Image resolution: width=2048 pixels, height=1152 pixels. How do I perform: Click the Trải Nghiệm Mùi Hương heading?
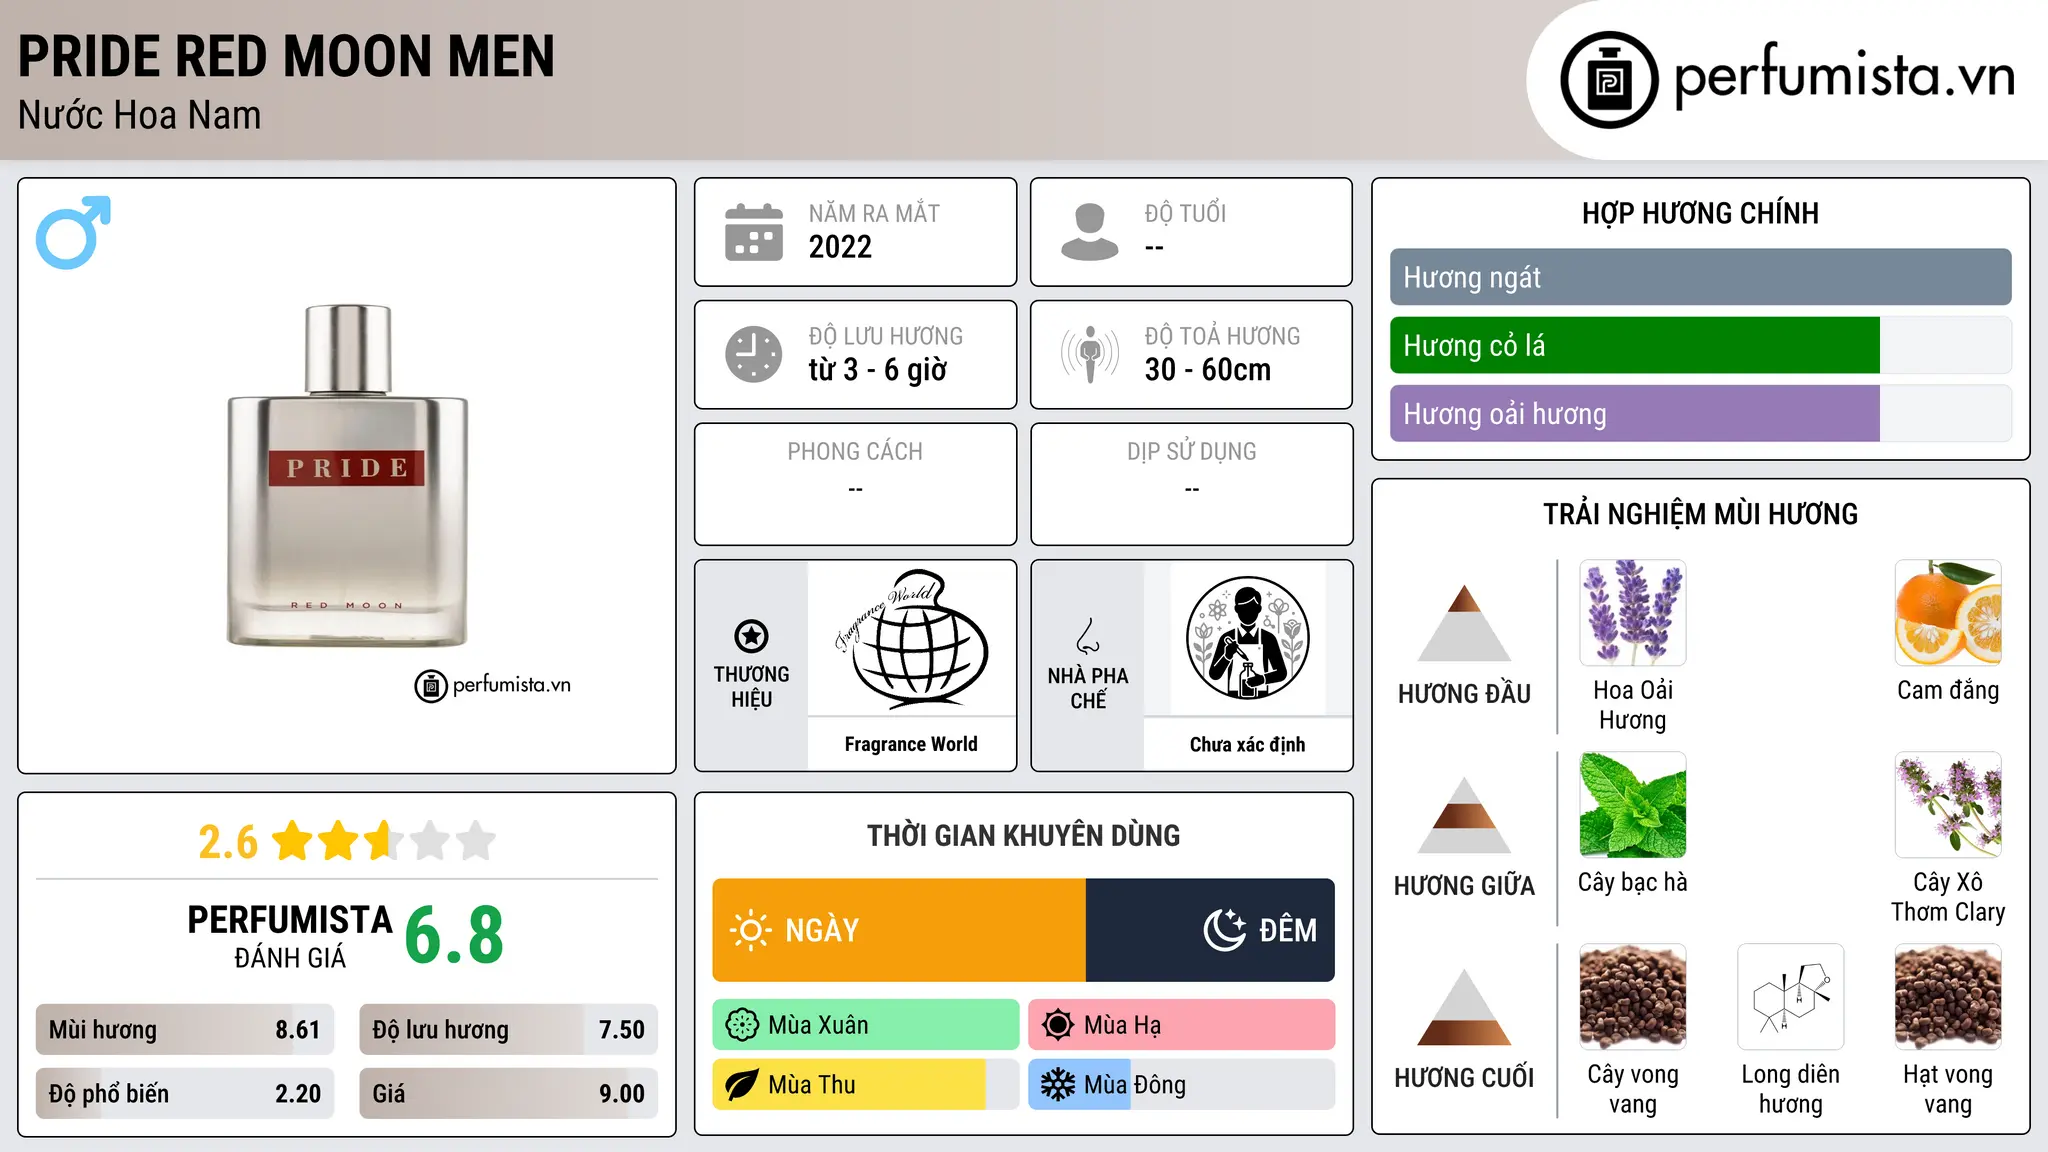[1700, 514]
